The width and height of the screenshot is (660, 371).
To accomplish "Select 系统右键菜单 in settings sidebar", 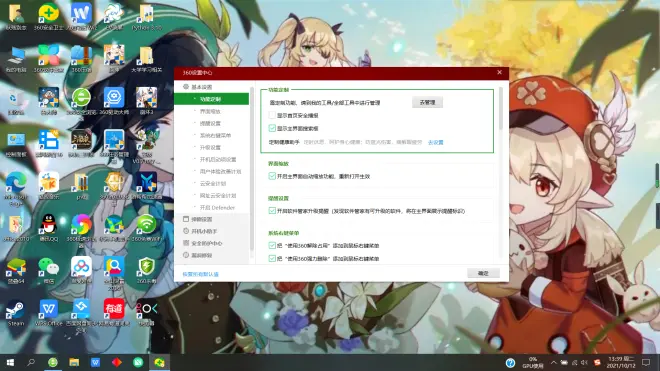I will pos(212,135).
